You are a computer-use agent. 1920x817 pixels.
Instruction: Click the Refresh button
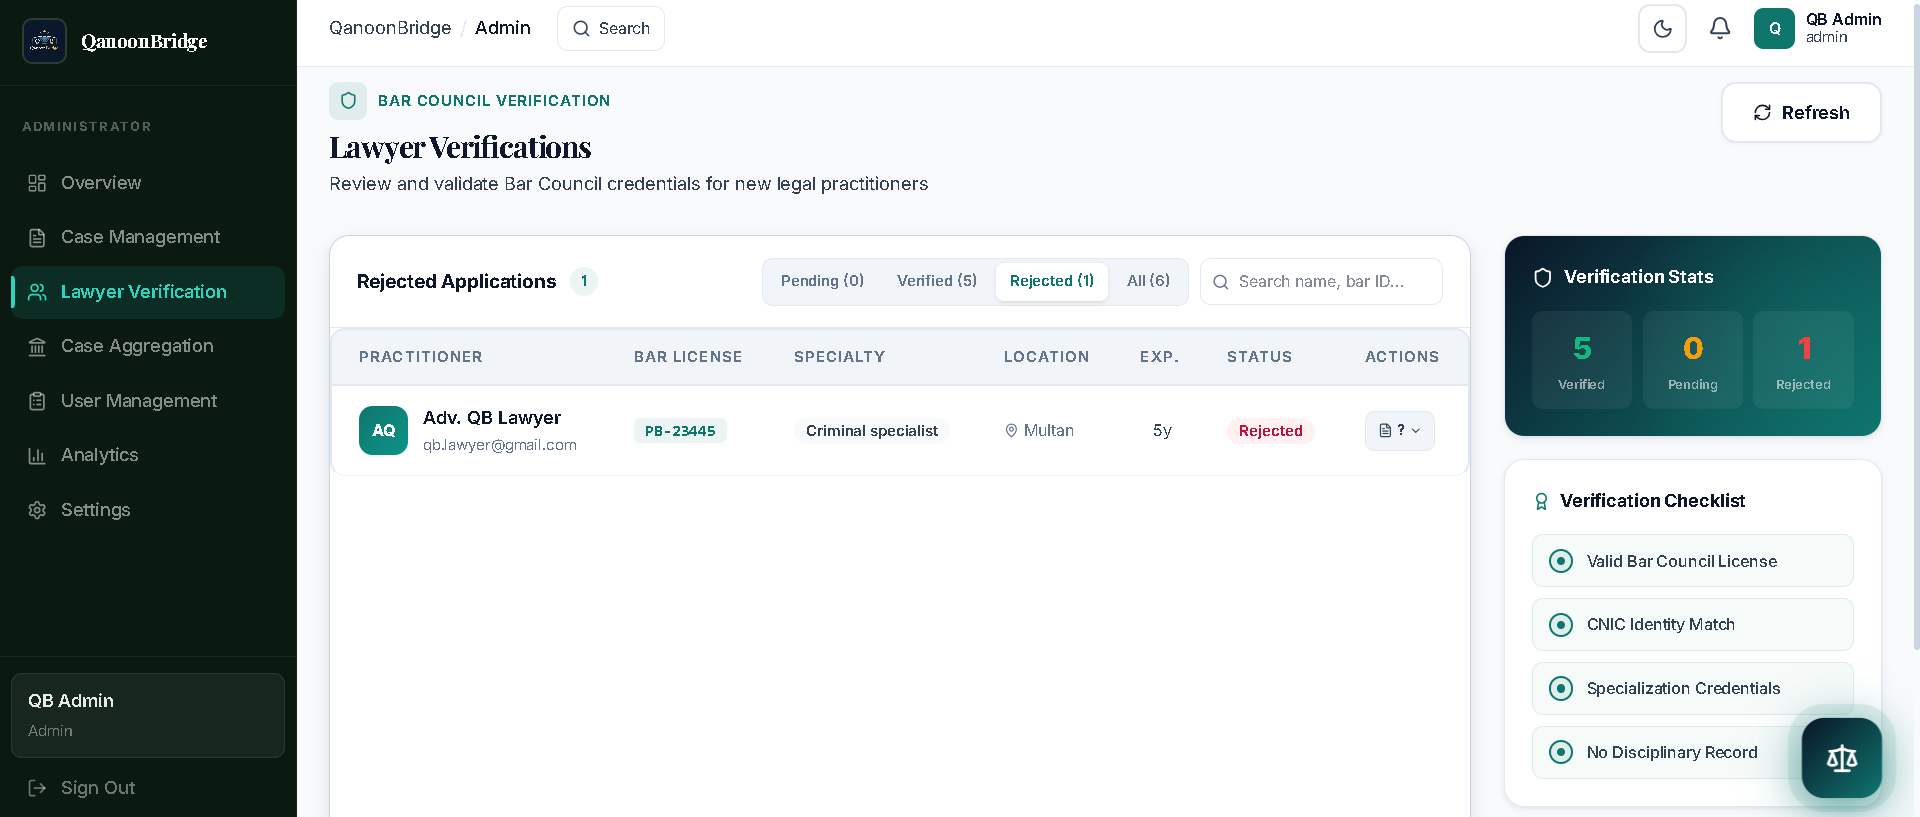[1801, 113]
